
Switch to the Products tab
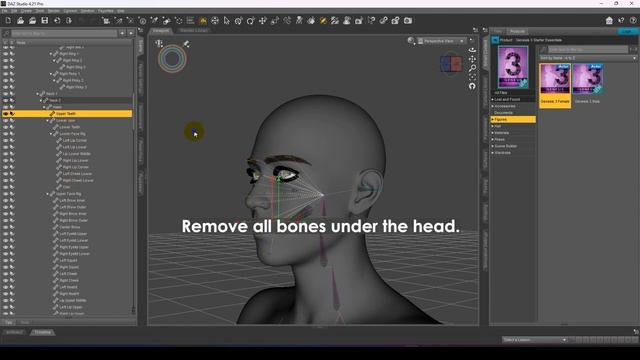tap(517, 31)
